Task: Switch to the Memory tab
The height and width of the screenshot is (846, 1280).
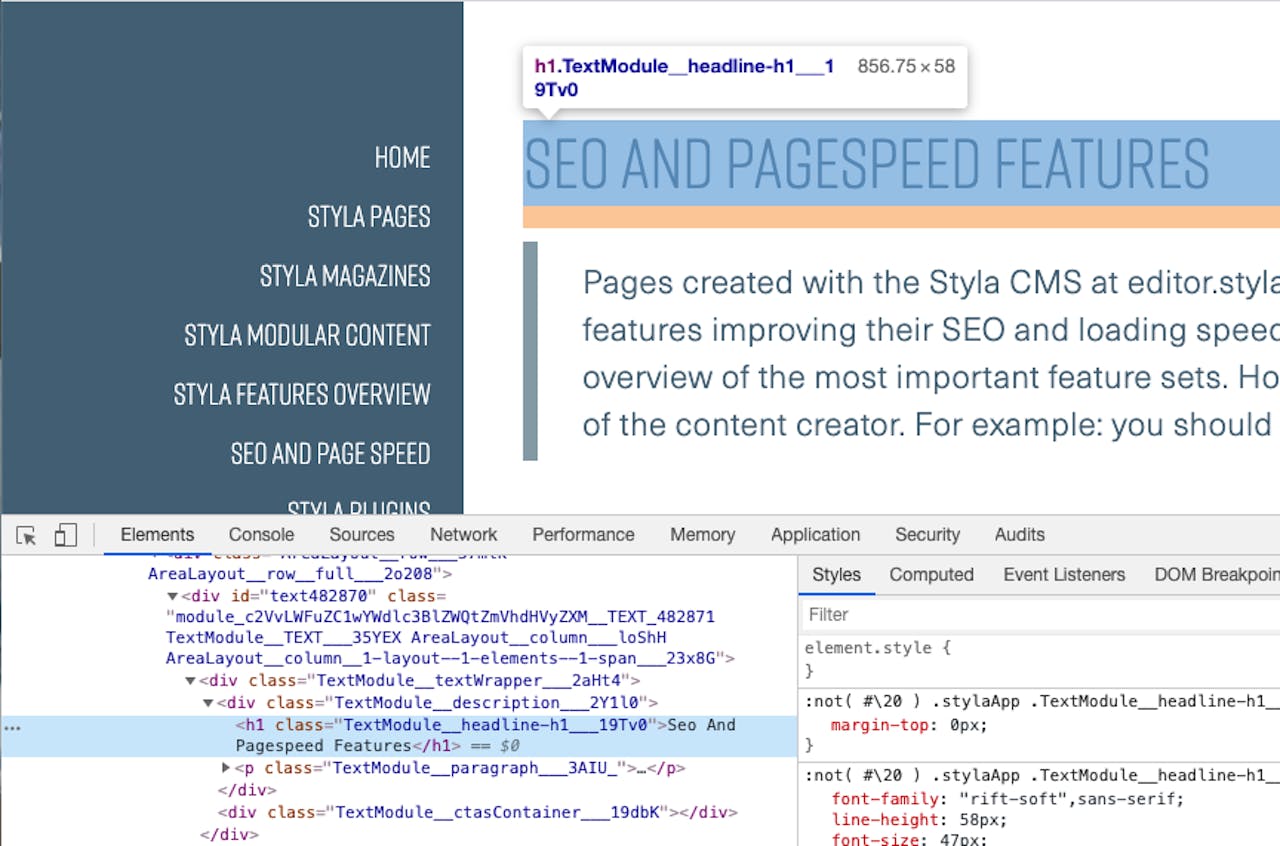Action: click(x=702, y=535)
